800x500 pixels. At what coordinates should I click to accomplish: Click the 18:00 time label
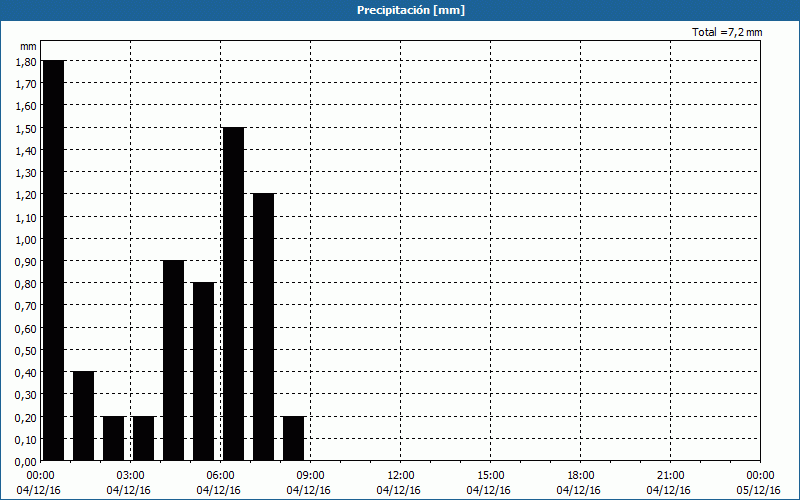point(580,476)
